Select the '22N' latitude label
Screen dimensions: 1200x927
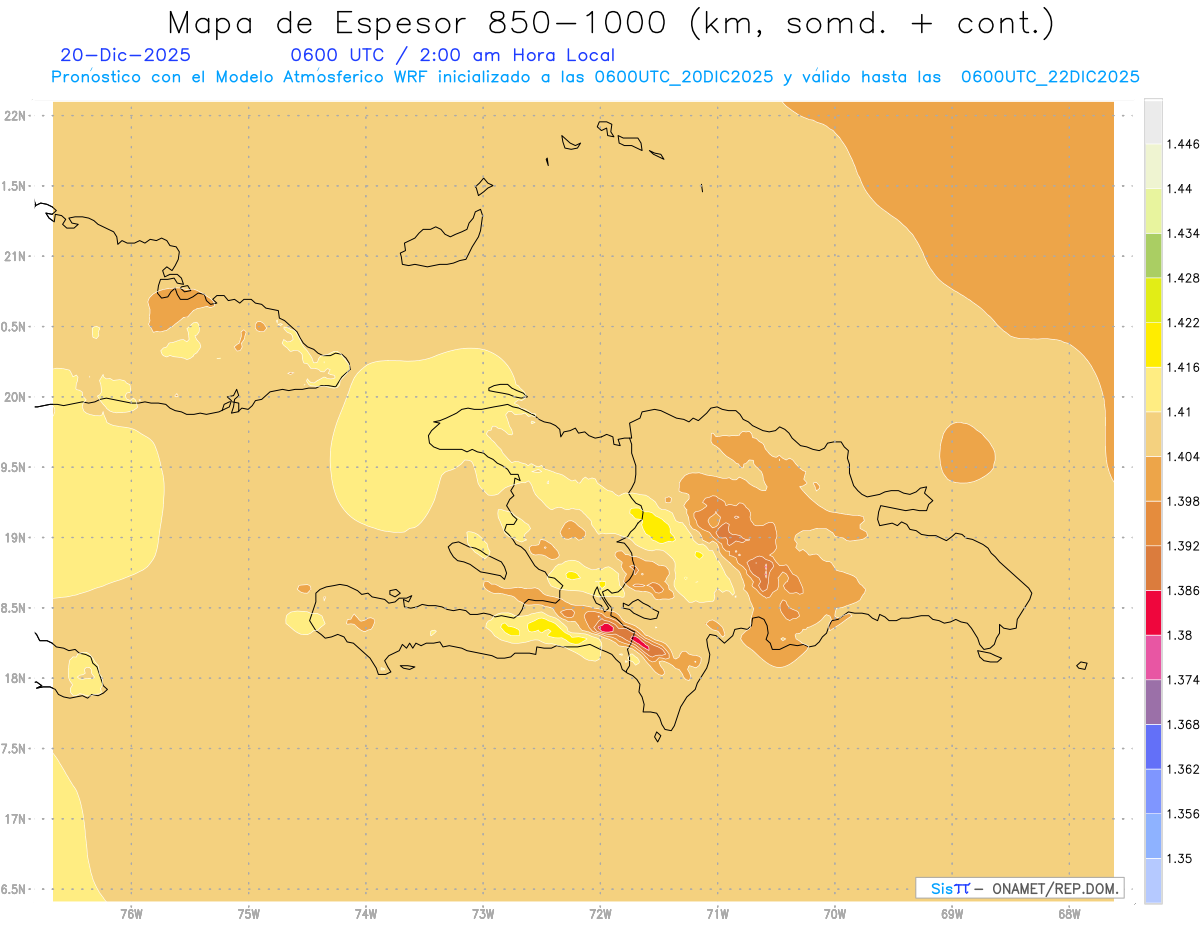point(15,116)
